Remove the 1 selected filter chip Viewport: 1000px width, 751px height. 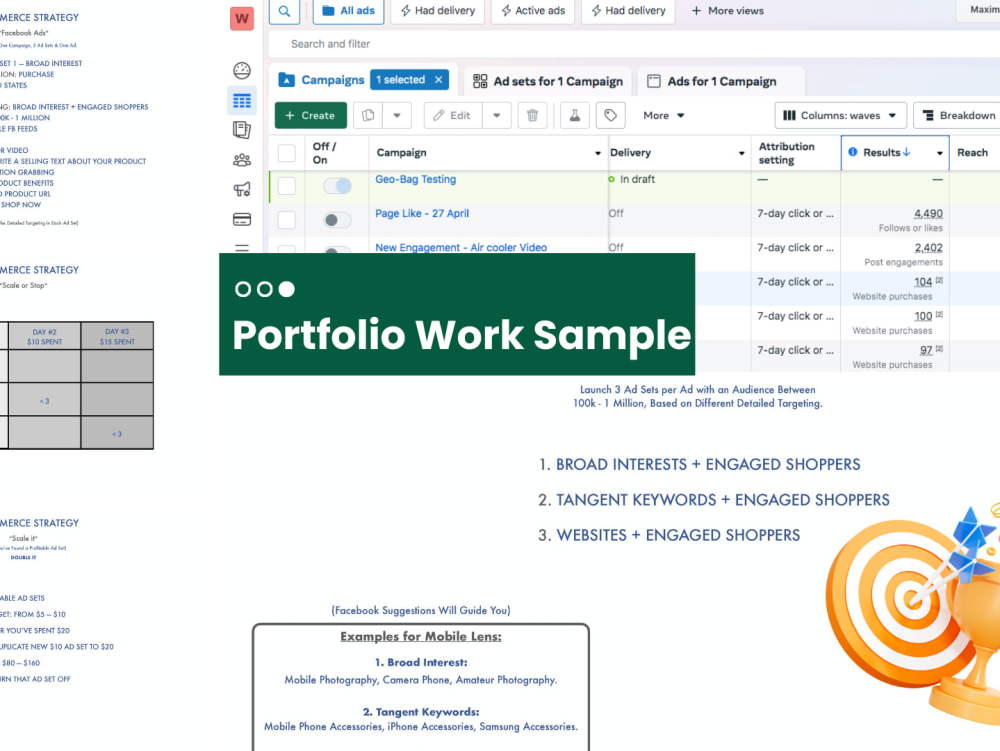coord(439,80)
